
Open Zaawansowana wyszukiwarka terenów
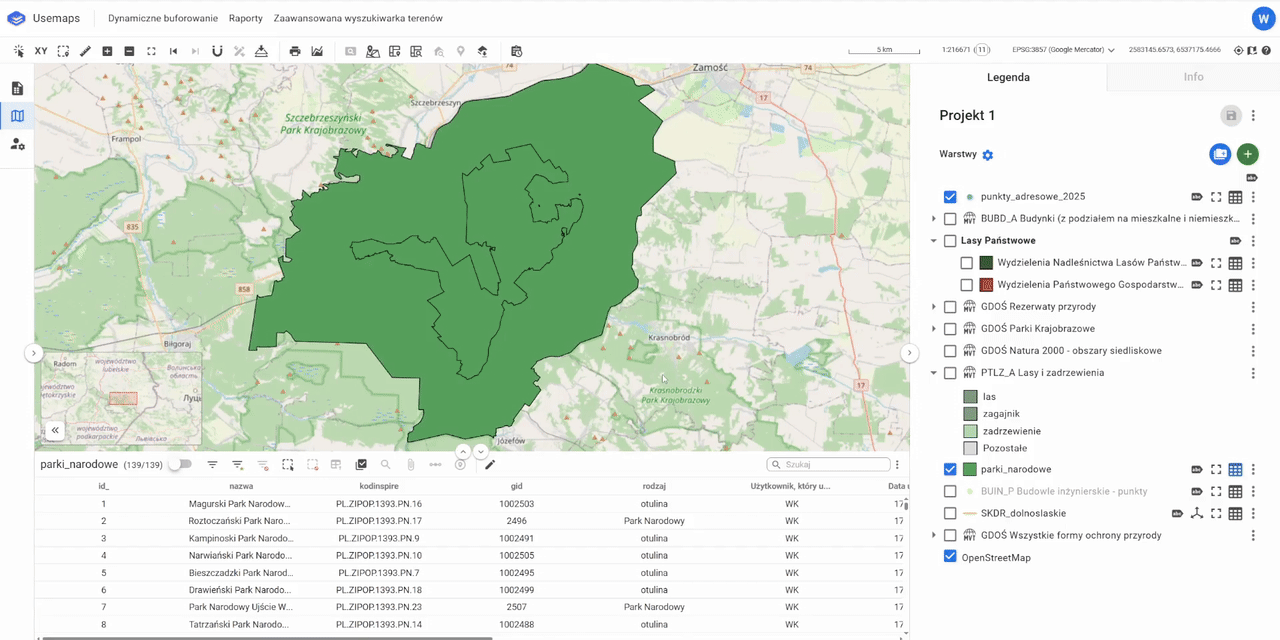(x=358, y=18)
